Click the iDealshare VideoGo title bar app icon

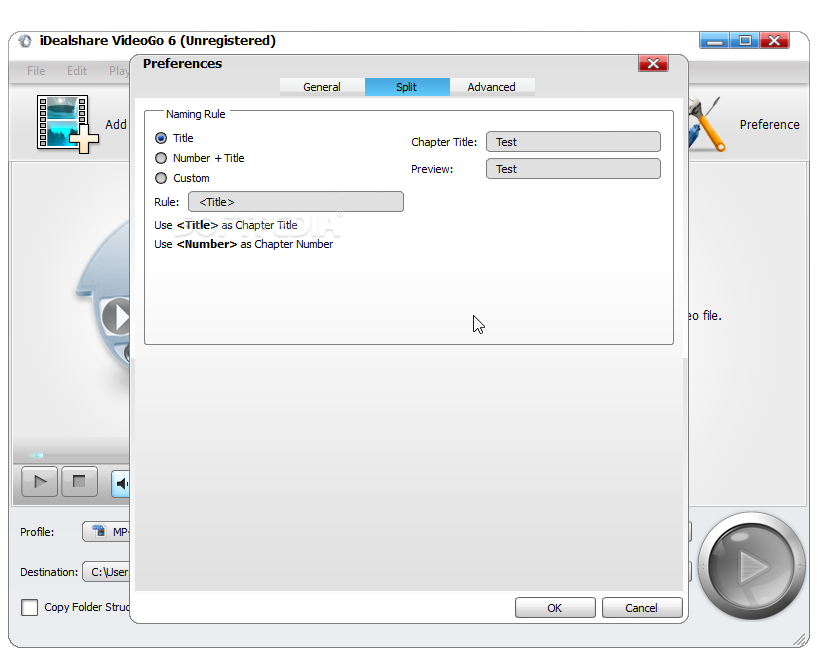tap(25, 41)
